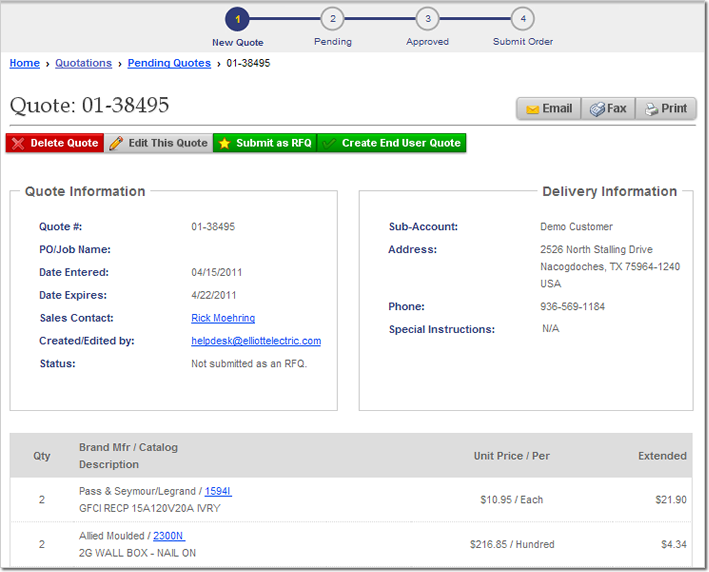Click the Created/Edited by: label
The height and width of the screenshot is (572, 709).
(x=87, y=341)
